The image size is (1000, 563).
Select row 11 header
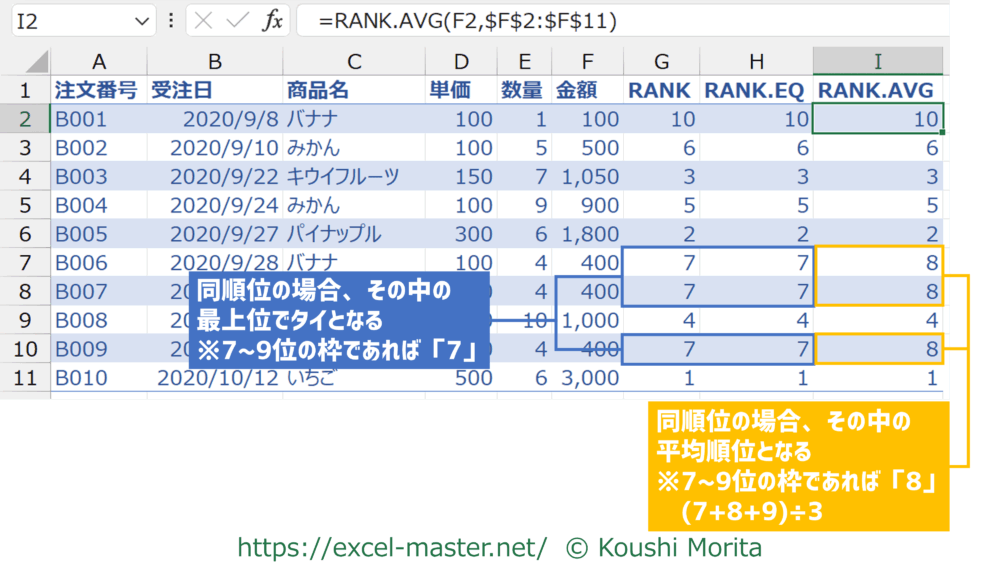click(x=25, y=379)
